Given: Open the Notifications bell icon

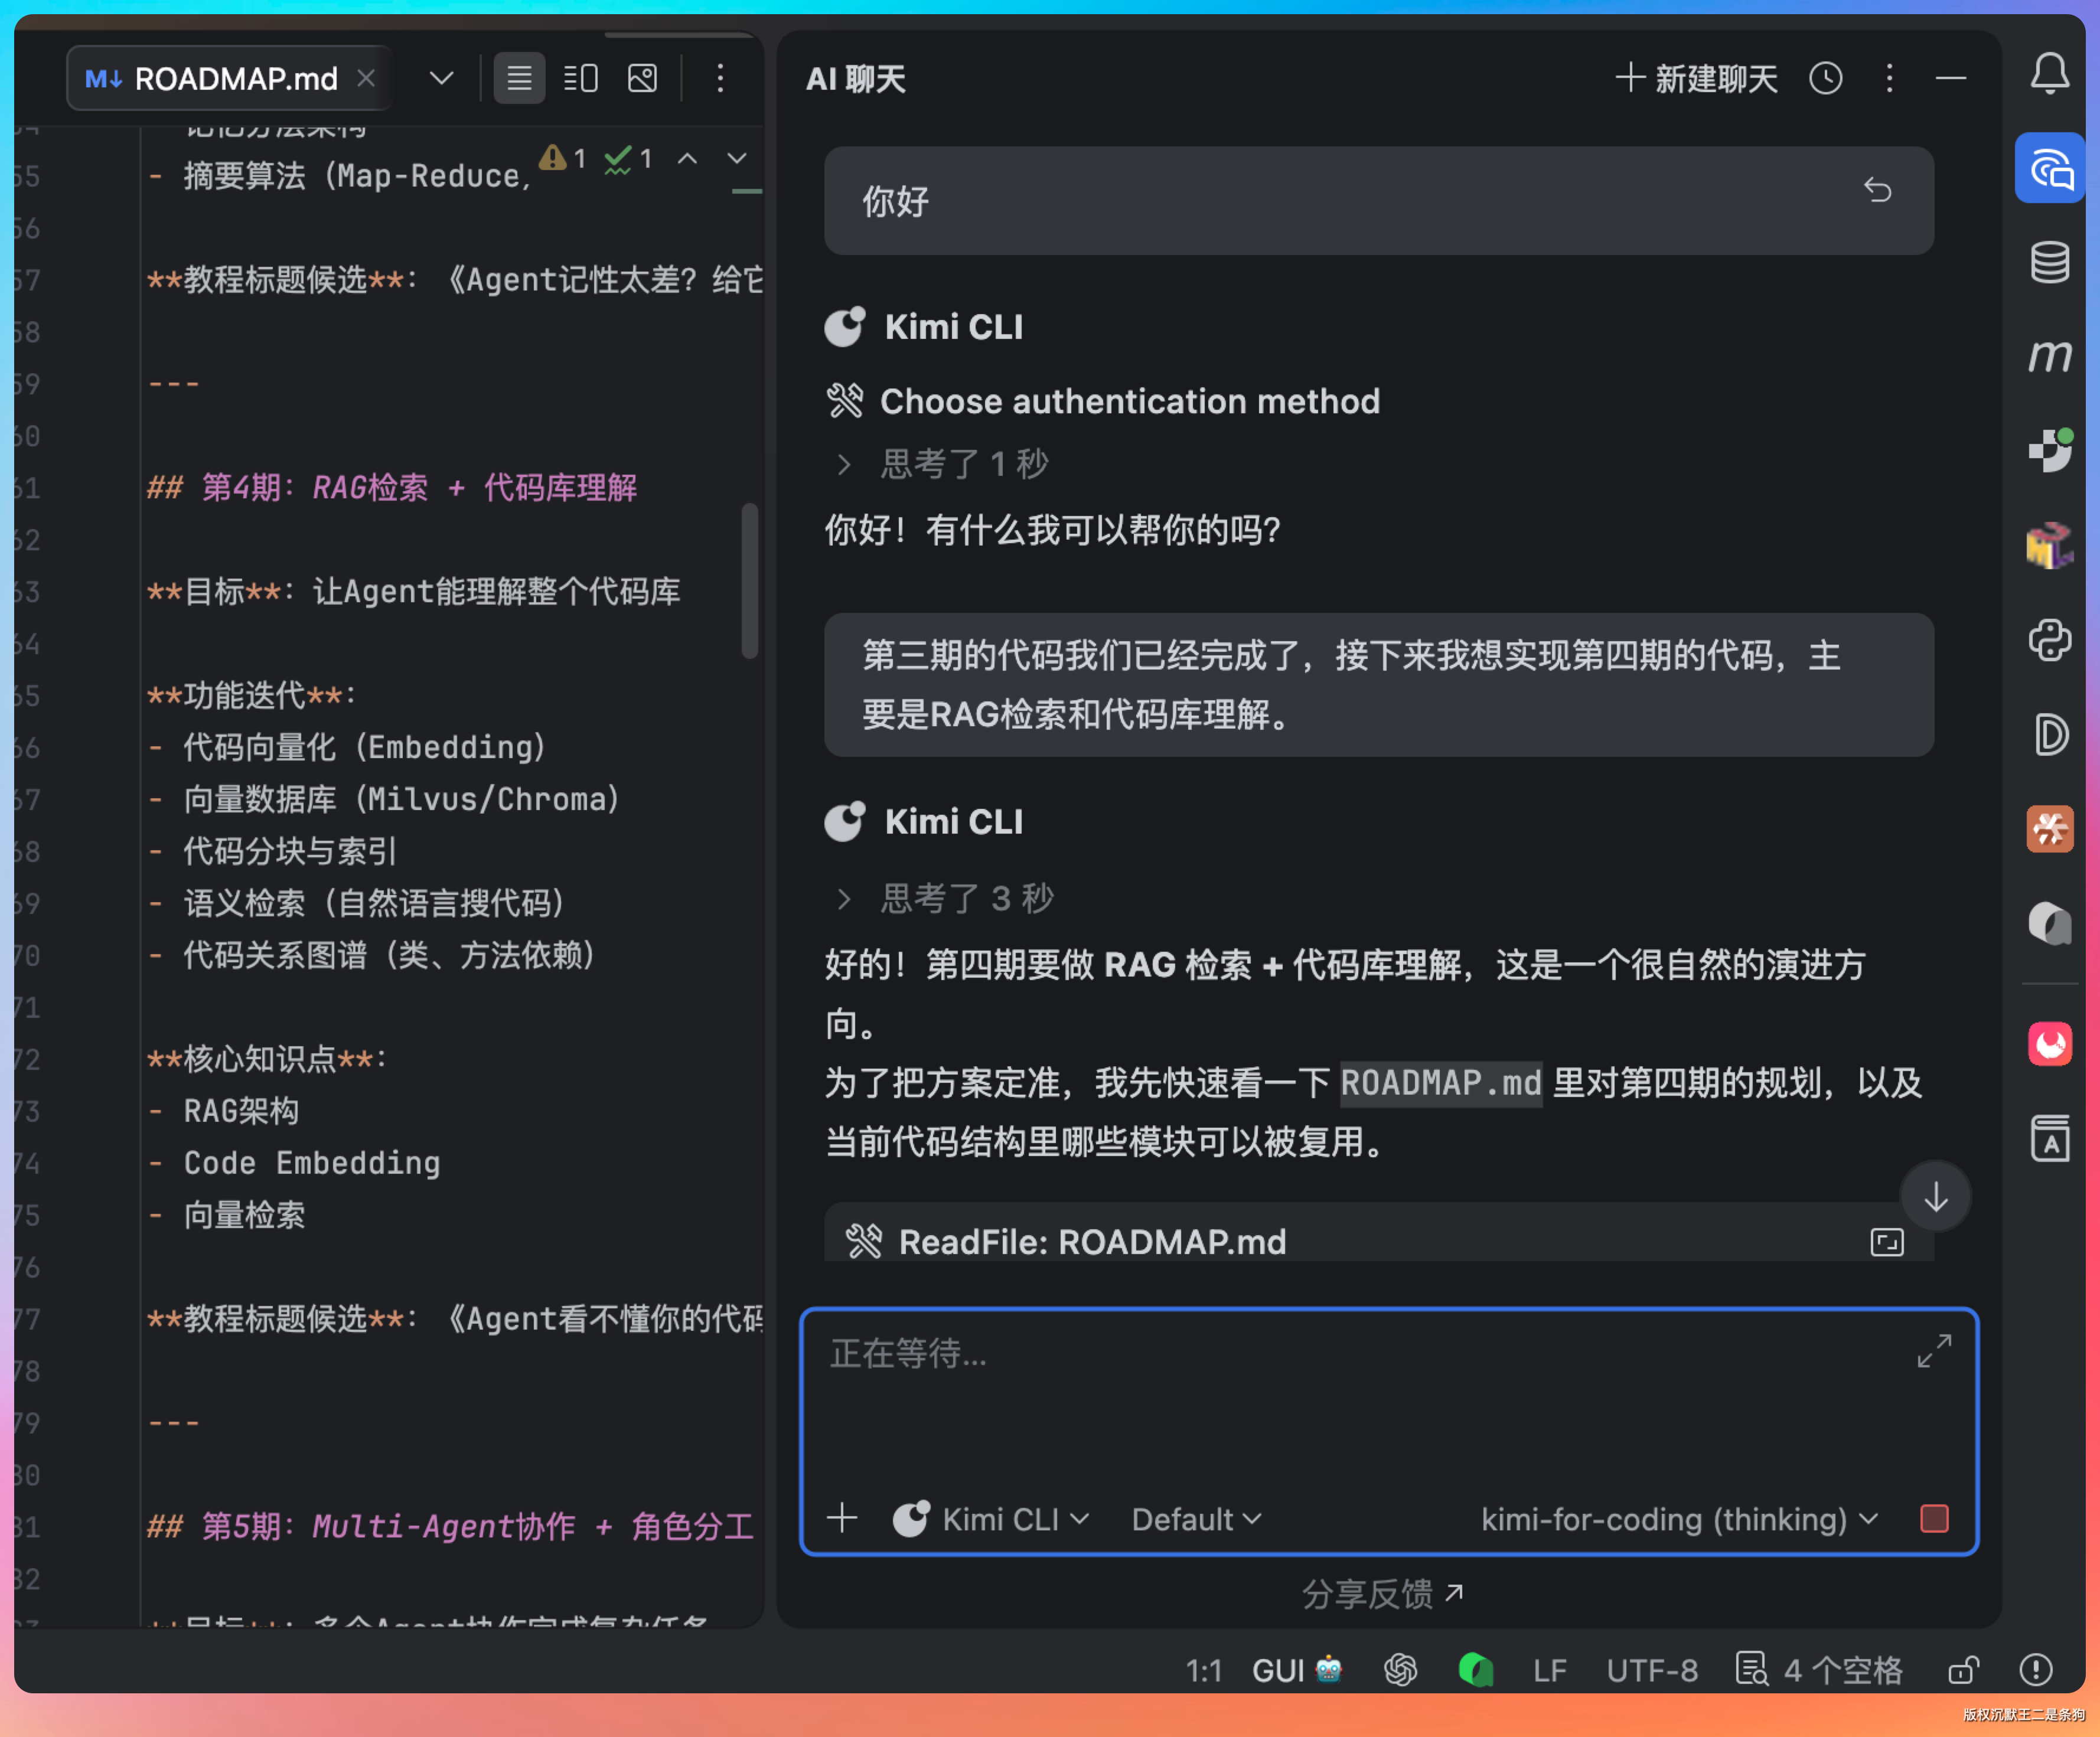Looking at the screenshot, I should (x=2049, y=74).
